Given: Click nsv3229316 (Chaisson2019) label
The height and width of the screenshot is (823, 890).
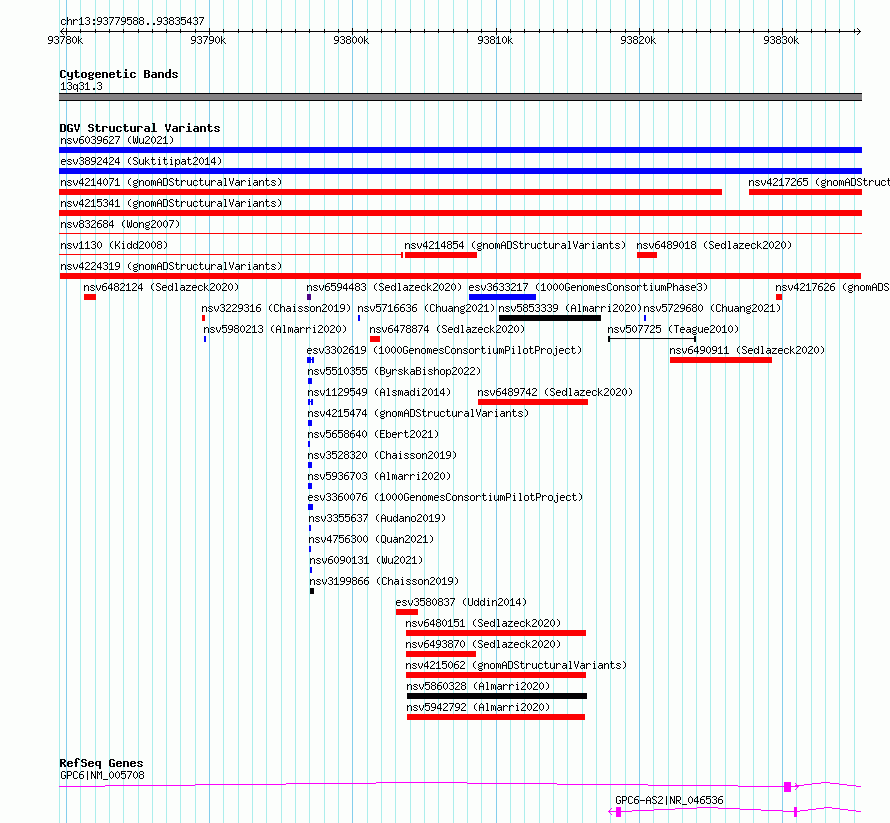Looking at the screenshot, I should (x=276, y=308).
